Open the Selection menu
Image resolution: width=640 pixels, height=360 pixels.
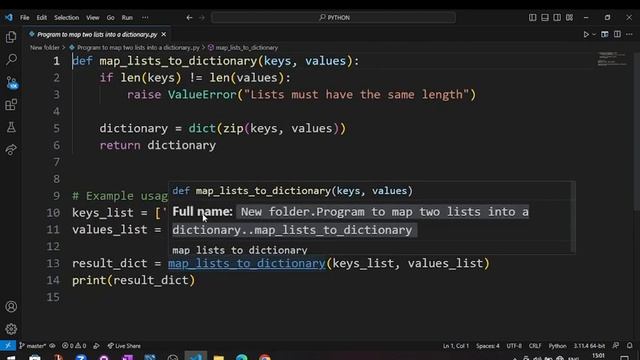(67, 18)
